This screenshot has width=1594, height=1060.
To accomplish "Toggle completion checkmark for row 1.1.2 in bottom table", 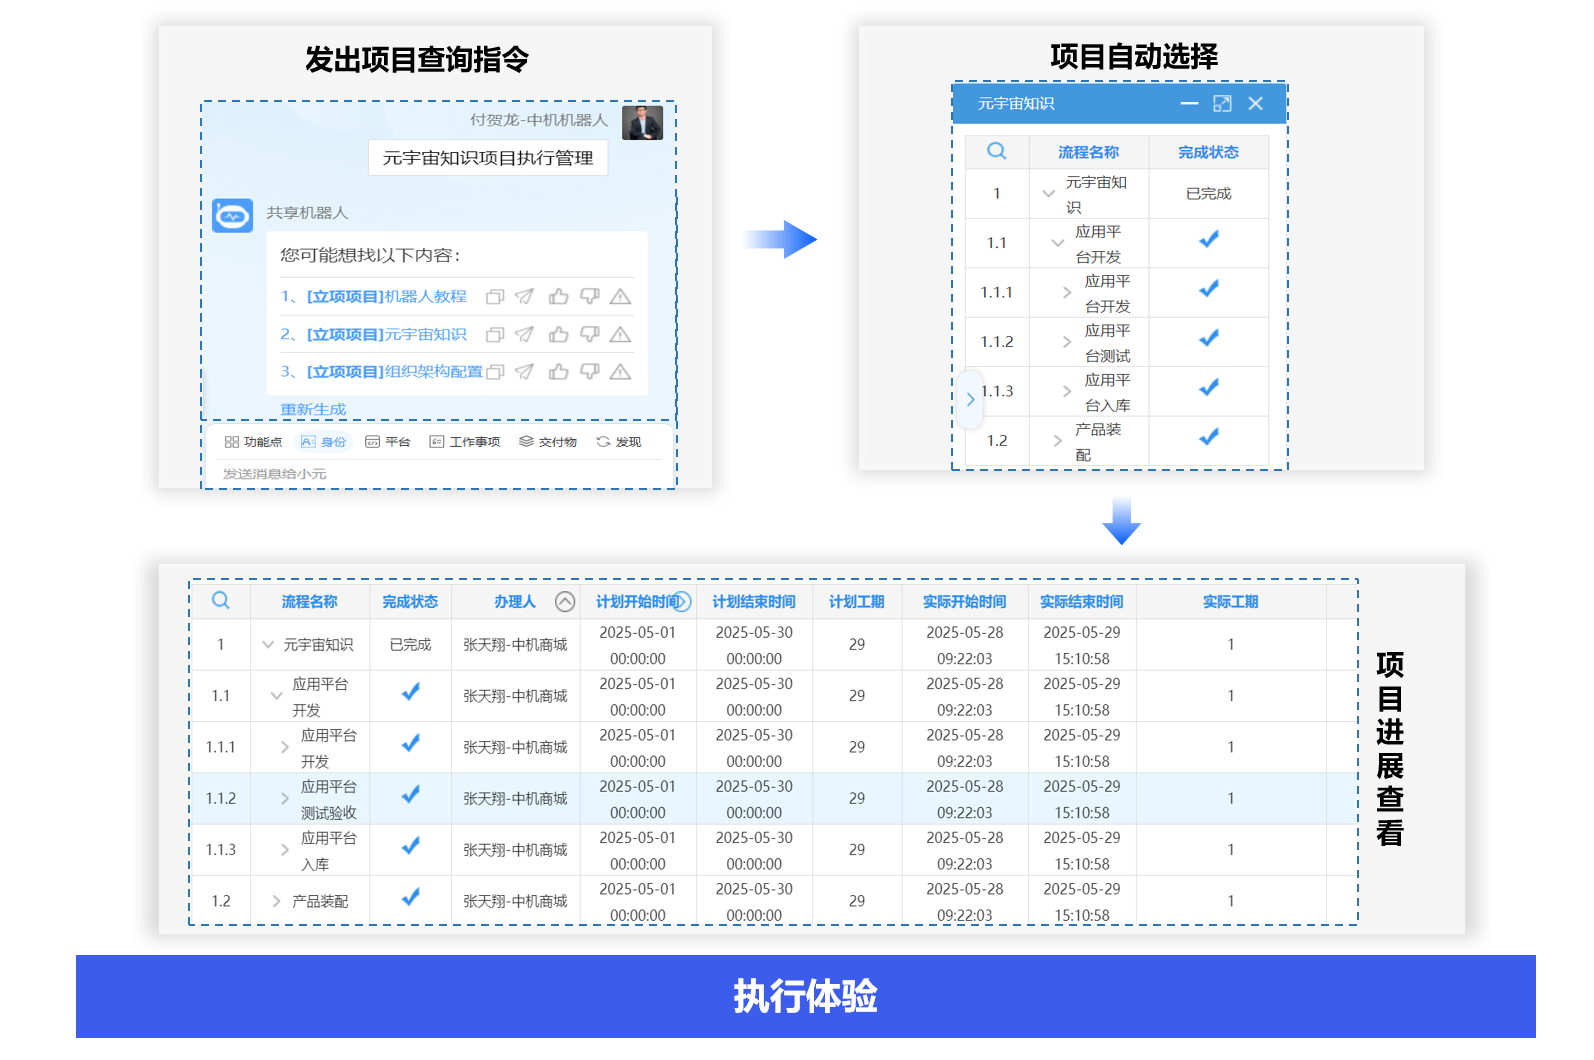I will click(x=410, y=796).
